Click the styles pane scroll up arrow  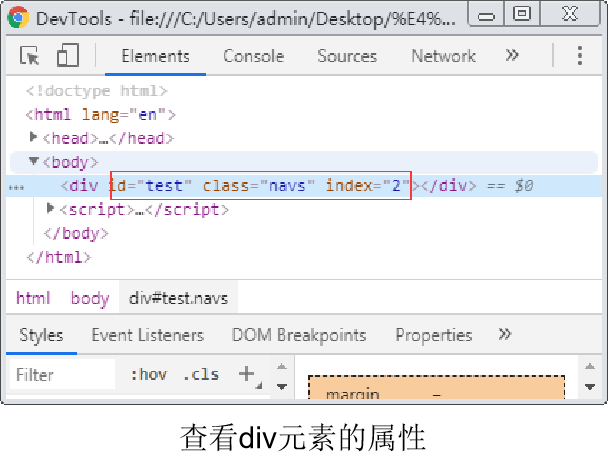pos(282,367)
